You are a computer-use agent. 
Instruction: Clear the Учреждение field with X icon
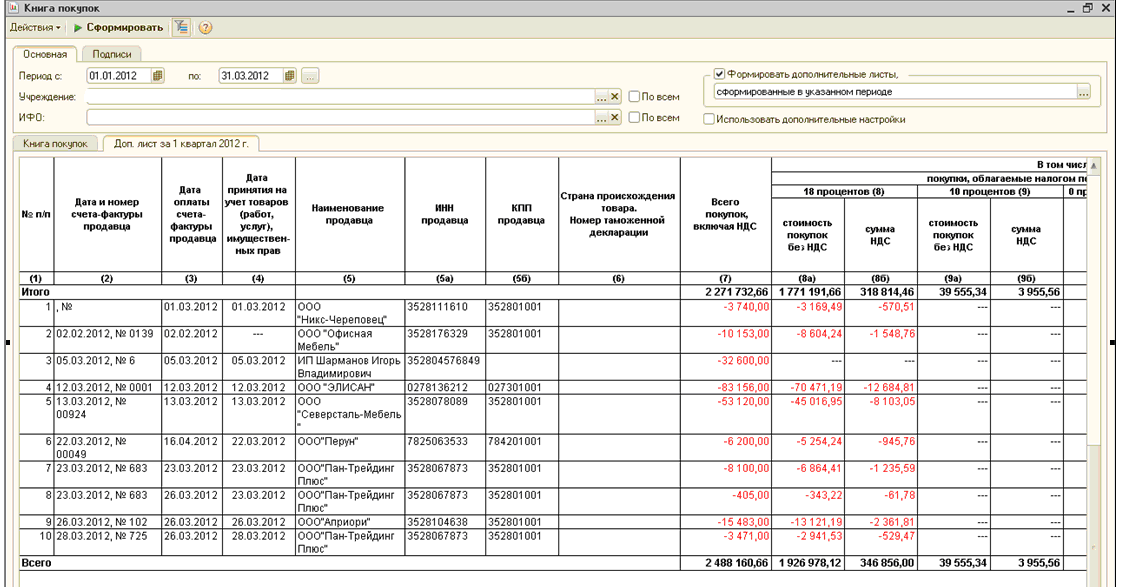click(615, 97)
